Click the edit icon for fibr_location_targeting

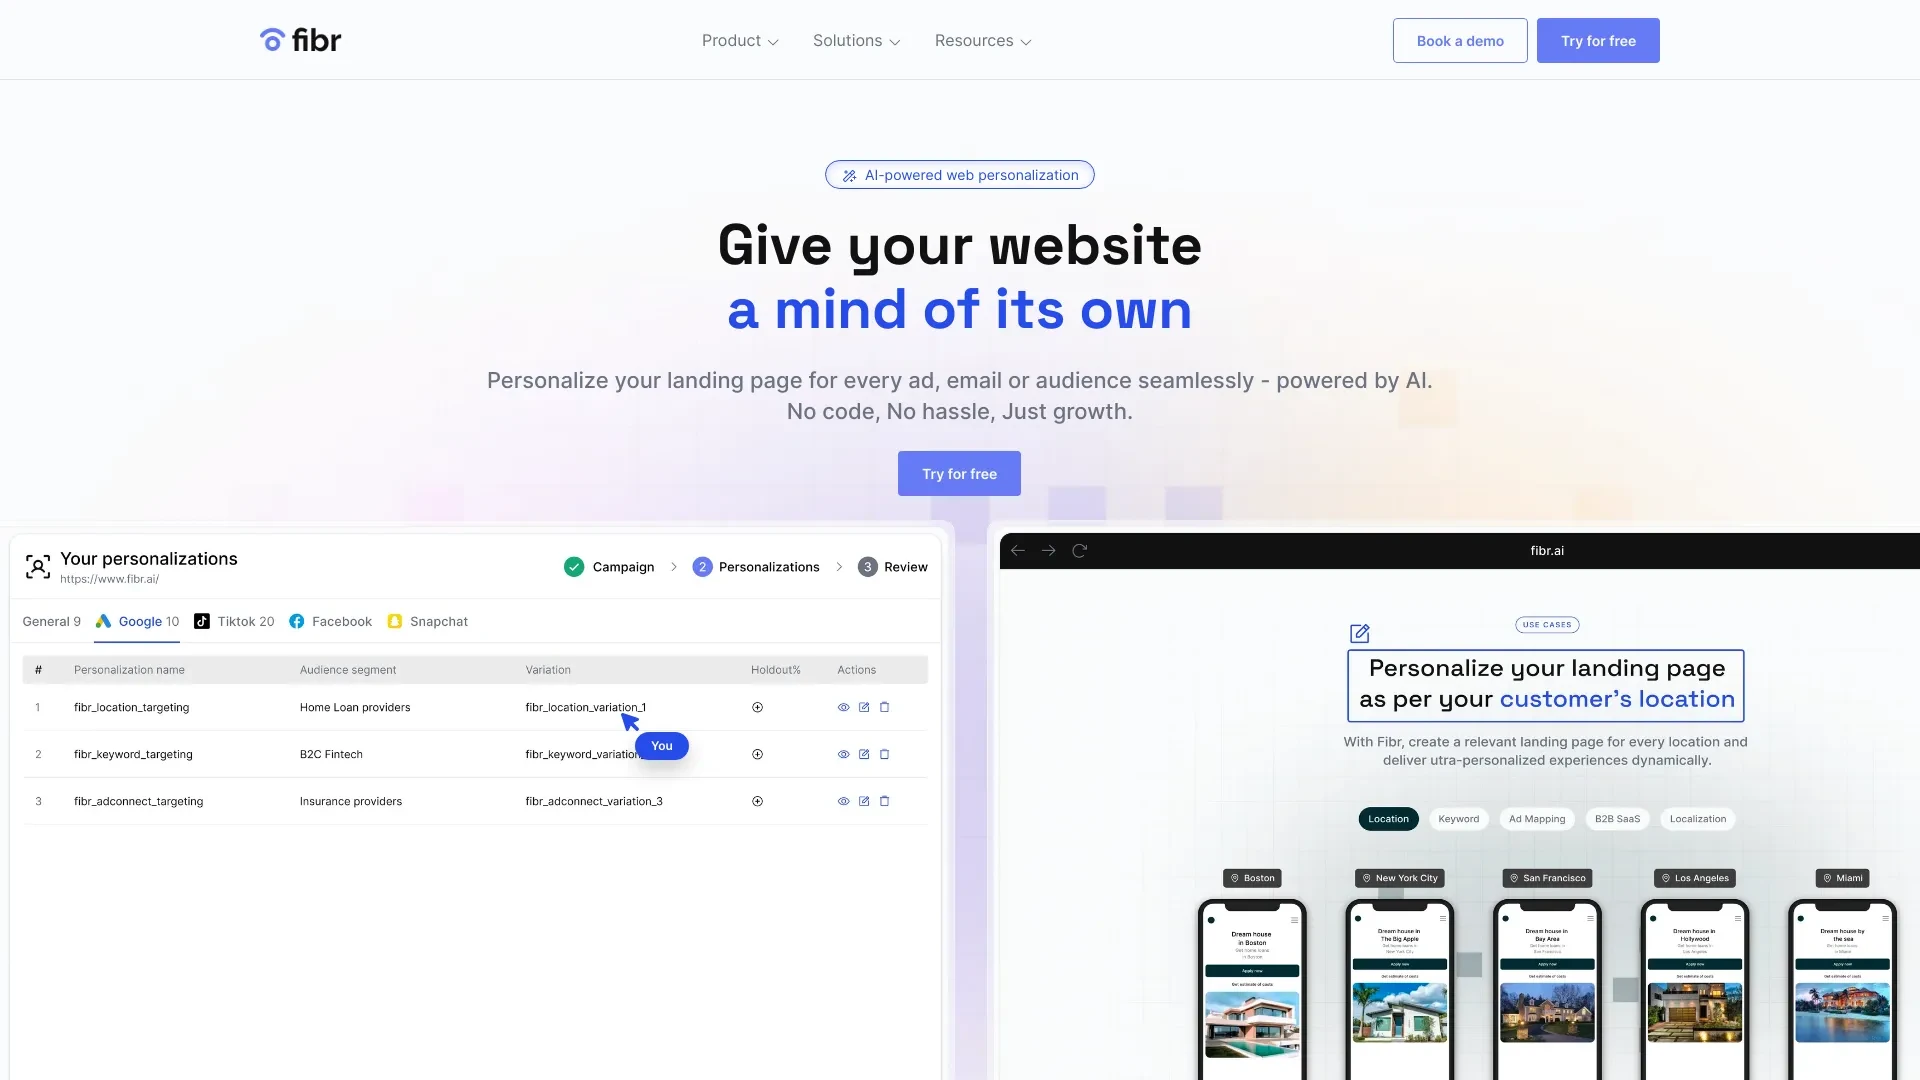(864, 707)
